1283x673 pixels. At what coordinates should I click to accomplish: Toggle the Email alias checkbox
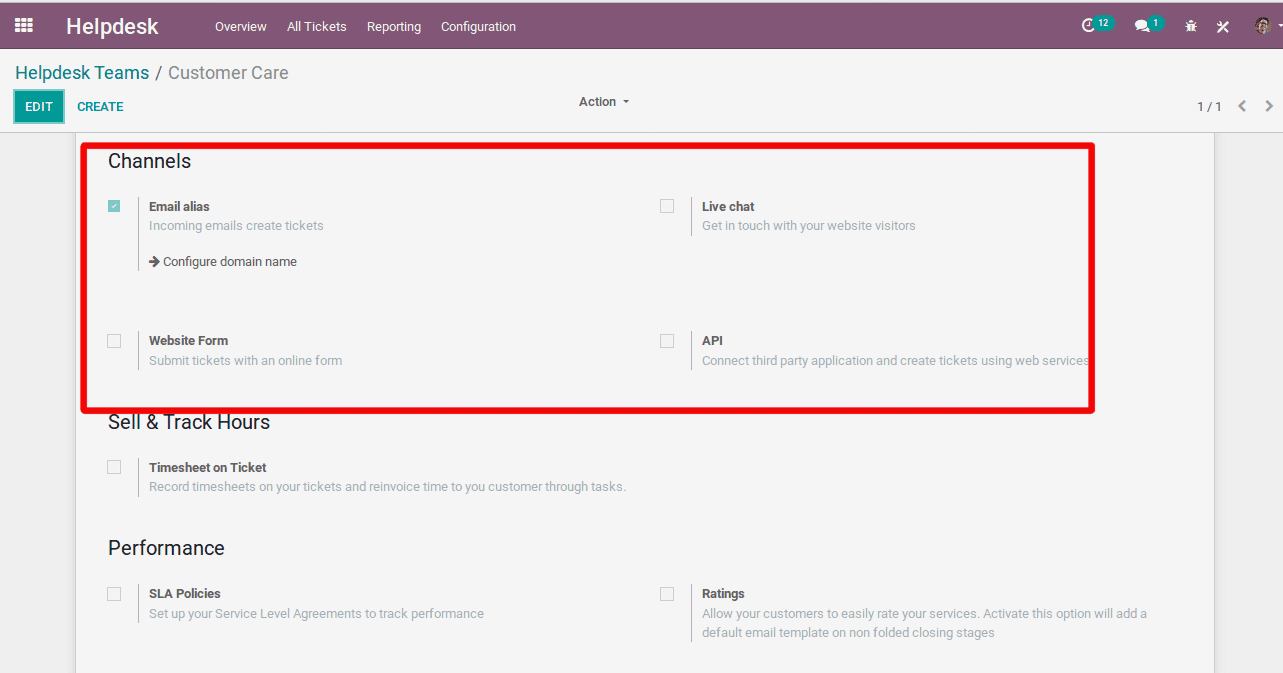[114, 206]
